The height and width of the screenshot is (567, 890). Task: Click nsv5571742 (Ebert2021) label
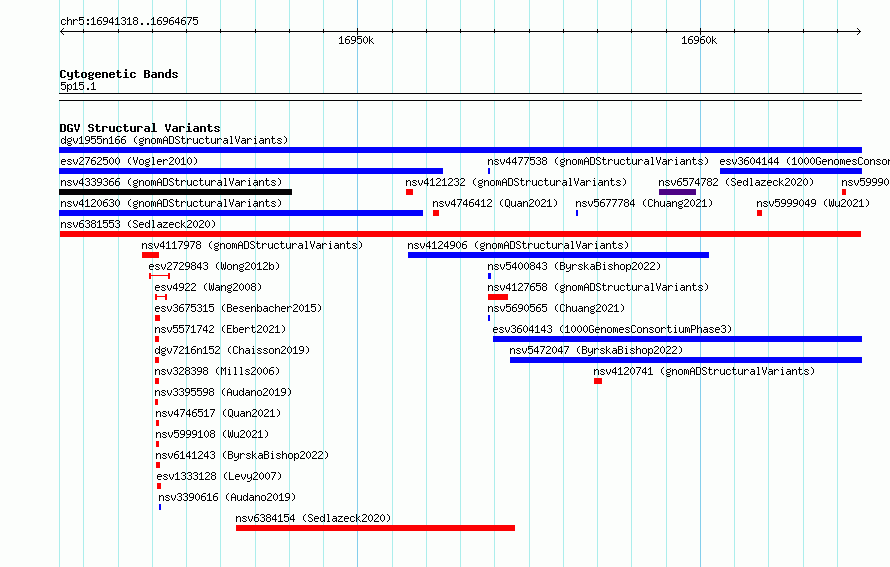click(x=220, y=329)
